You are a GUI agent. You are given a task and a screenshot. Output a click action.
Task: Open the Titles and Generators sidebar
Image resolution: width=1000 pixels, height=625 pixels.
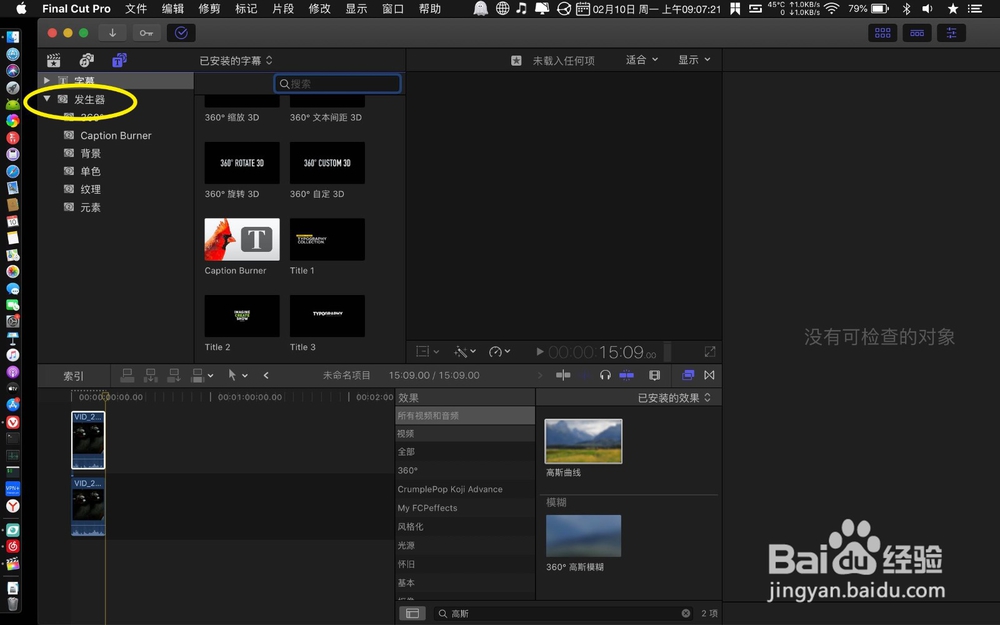tap(119, 60)
